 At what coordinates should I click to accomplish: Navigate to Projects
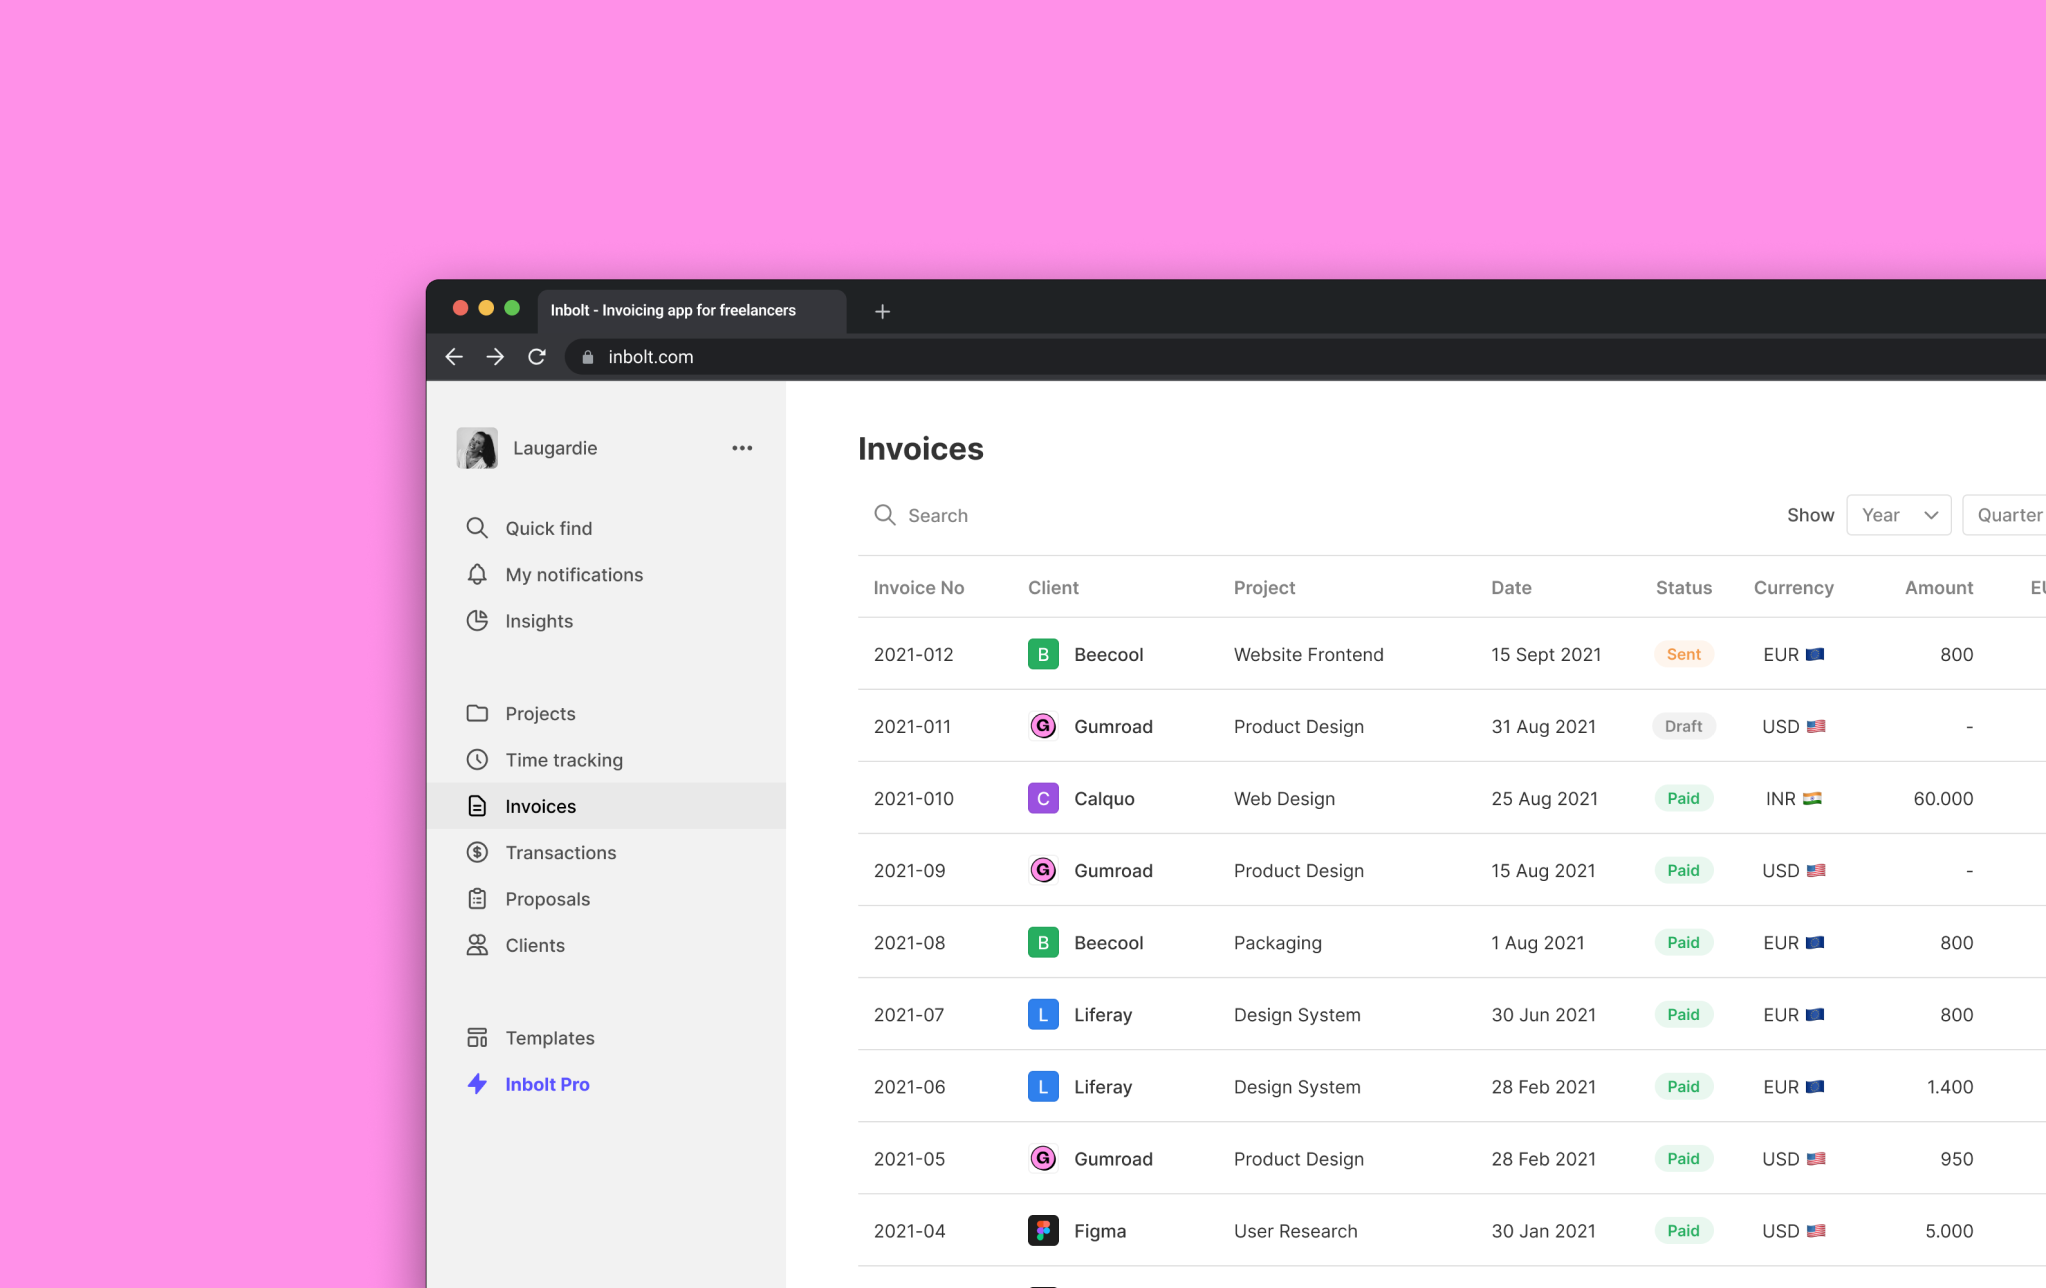606,713
